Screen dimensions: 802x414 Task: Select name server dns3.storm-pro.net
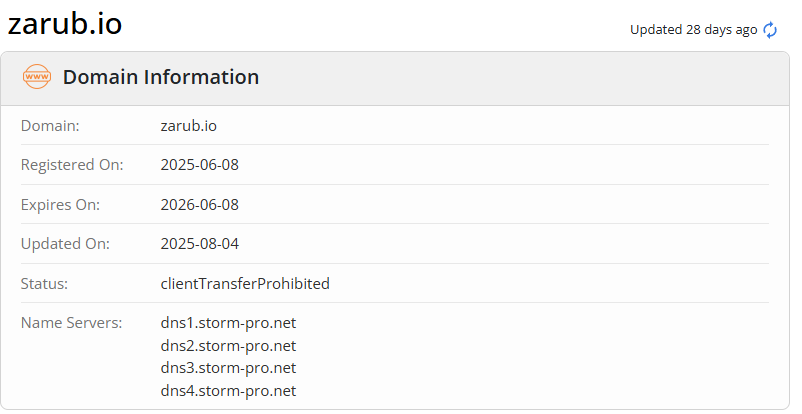(x=228, y=368)
